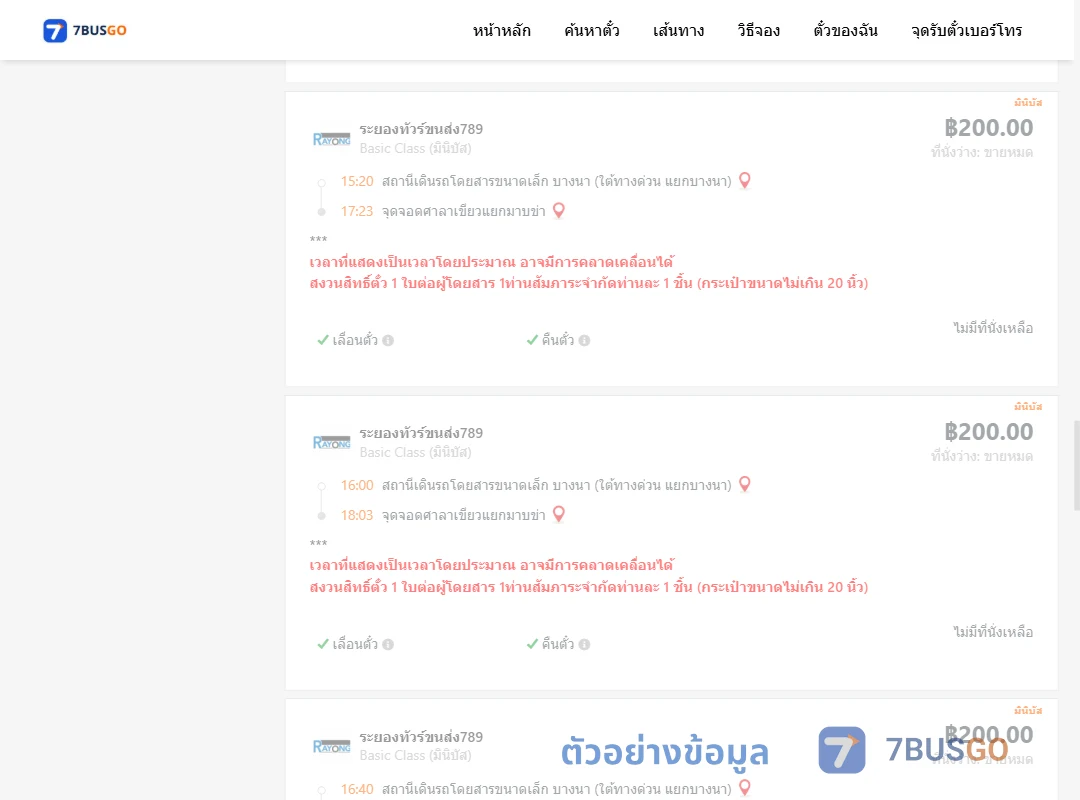Open ตั๋วของฉัน in navigation
Viewport: 1080px width, 800px height.
tap(845, 30)
